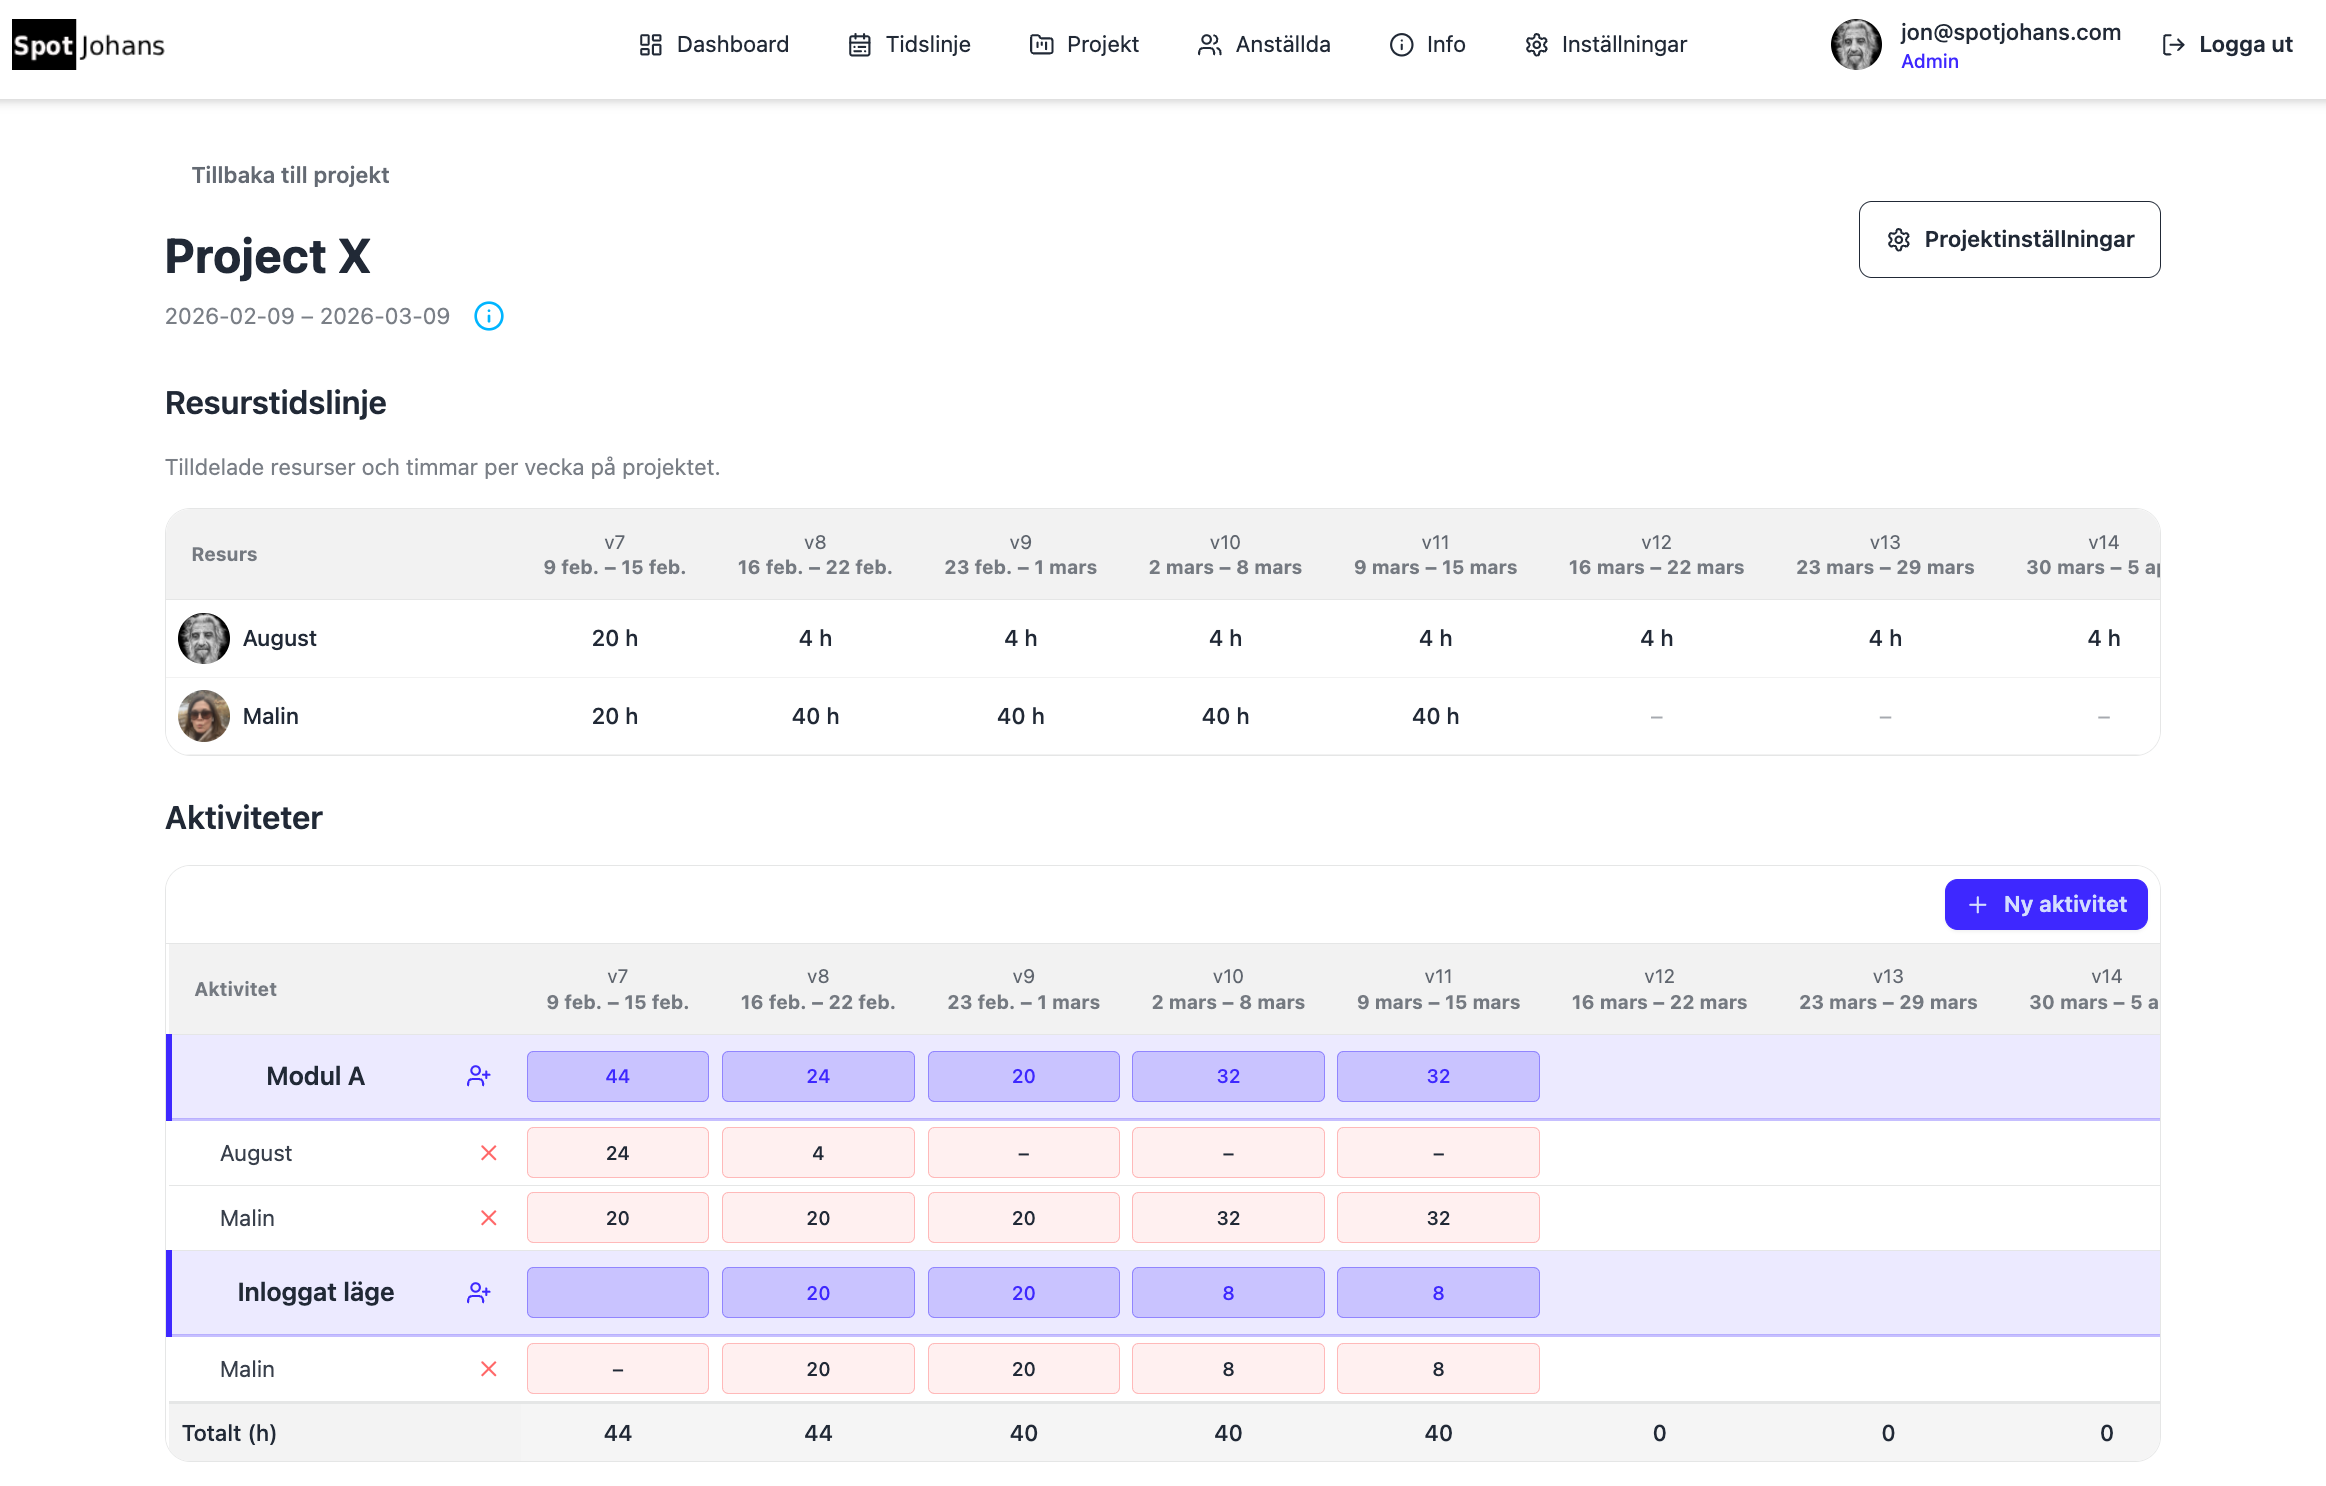Remove Malin from Inloggat läge
Screen dimensions: 2326x1486
[x=488, y=1369]
